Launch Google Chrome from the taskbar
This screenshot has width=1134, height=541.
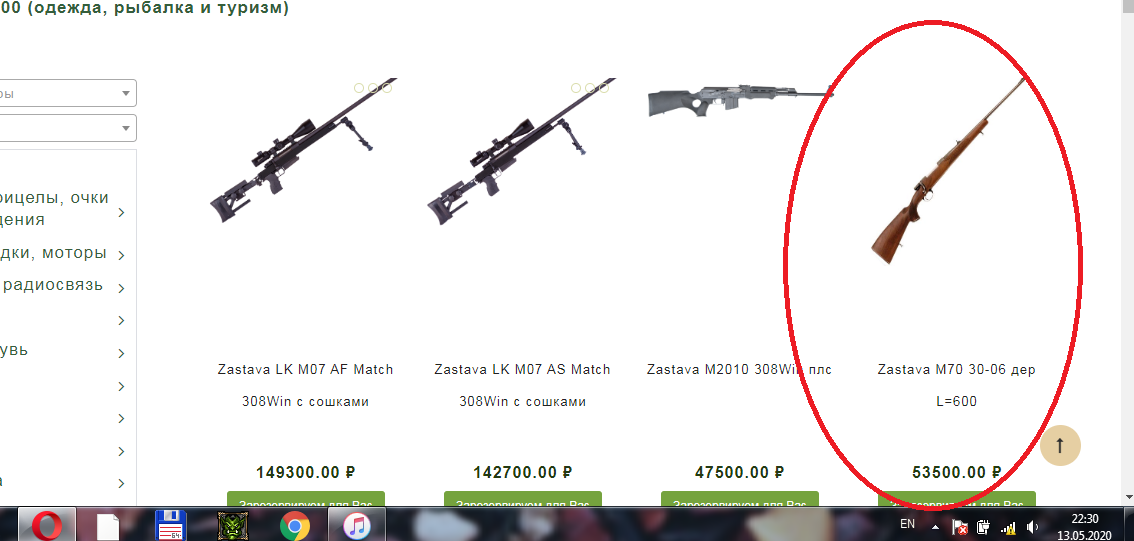(294, 526)
